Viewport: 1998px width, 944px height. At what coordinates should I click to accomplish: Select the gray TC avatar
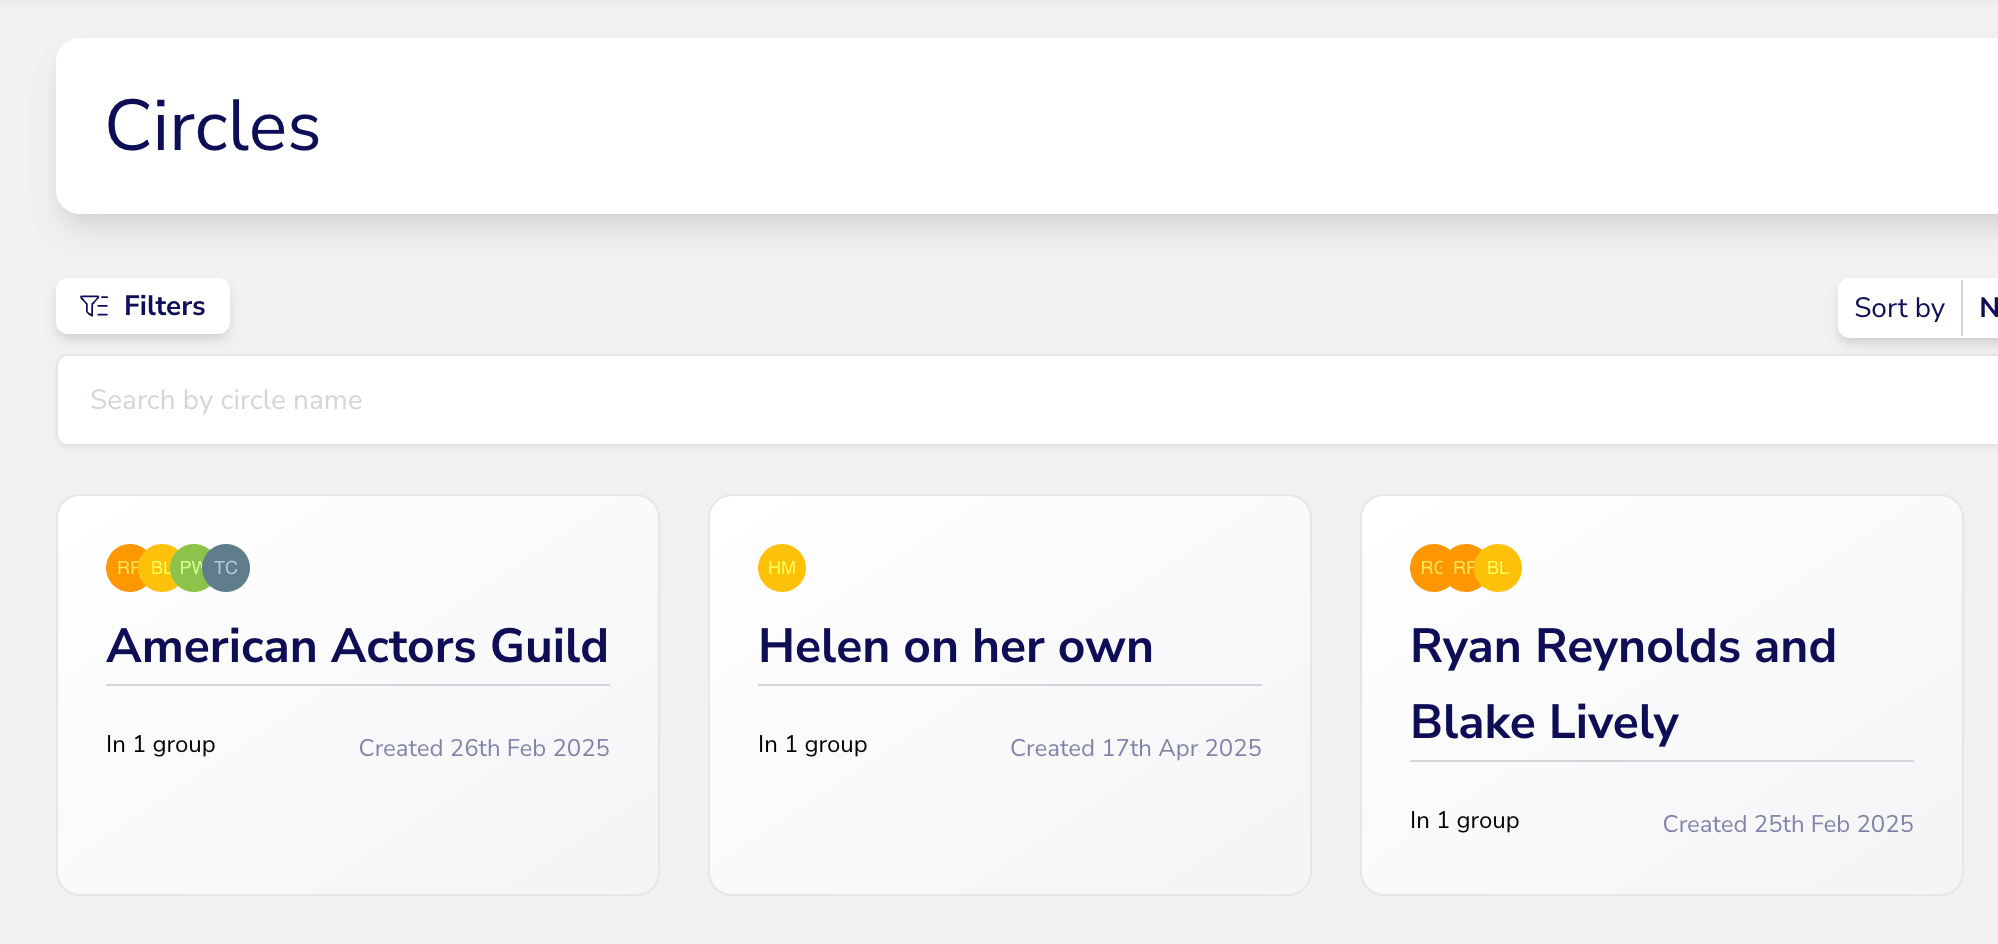coord(230,568)
